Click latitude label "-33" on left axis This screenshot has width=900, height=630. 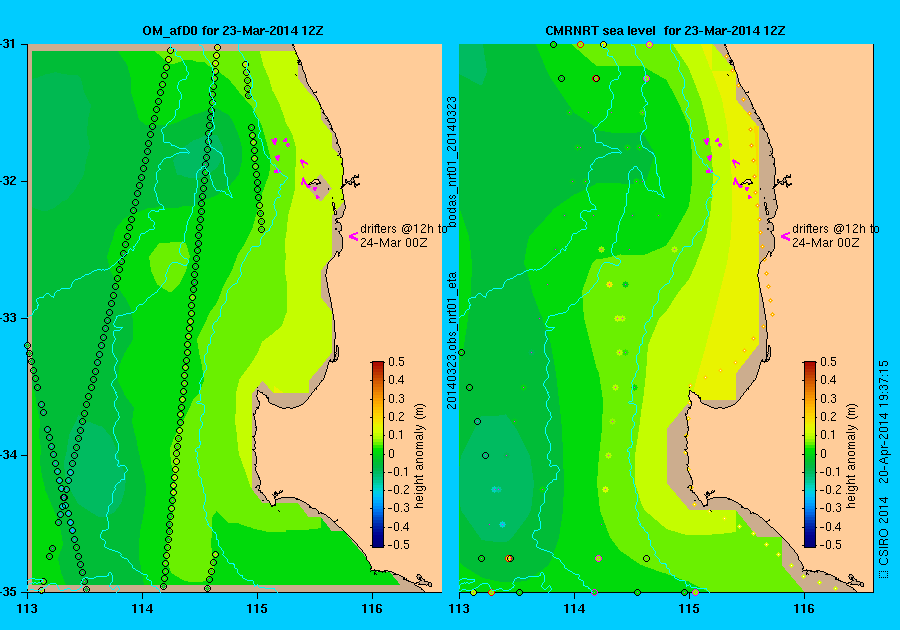[x=9, y=318]
